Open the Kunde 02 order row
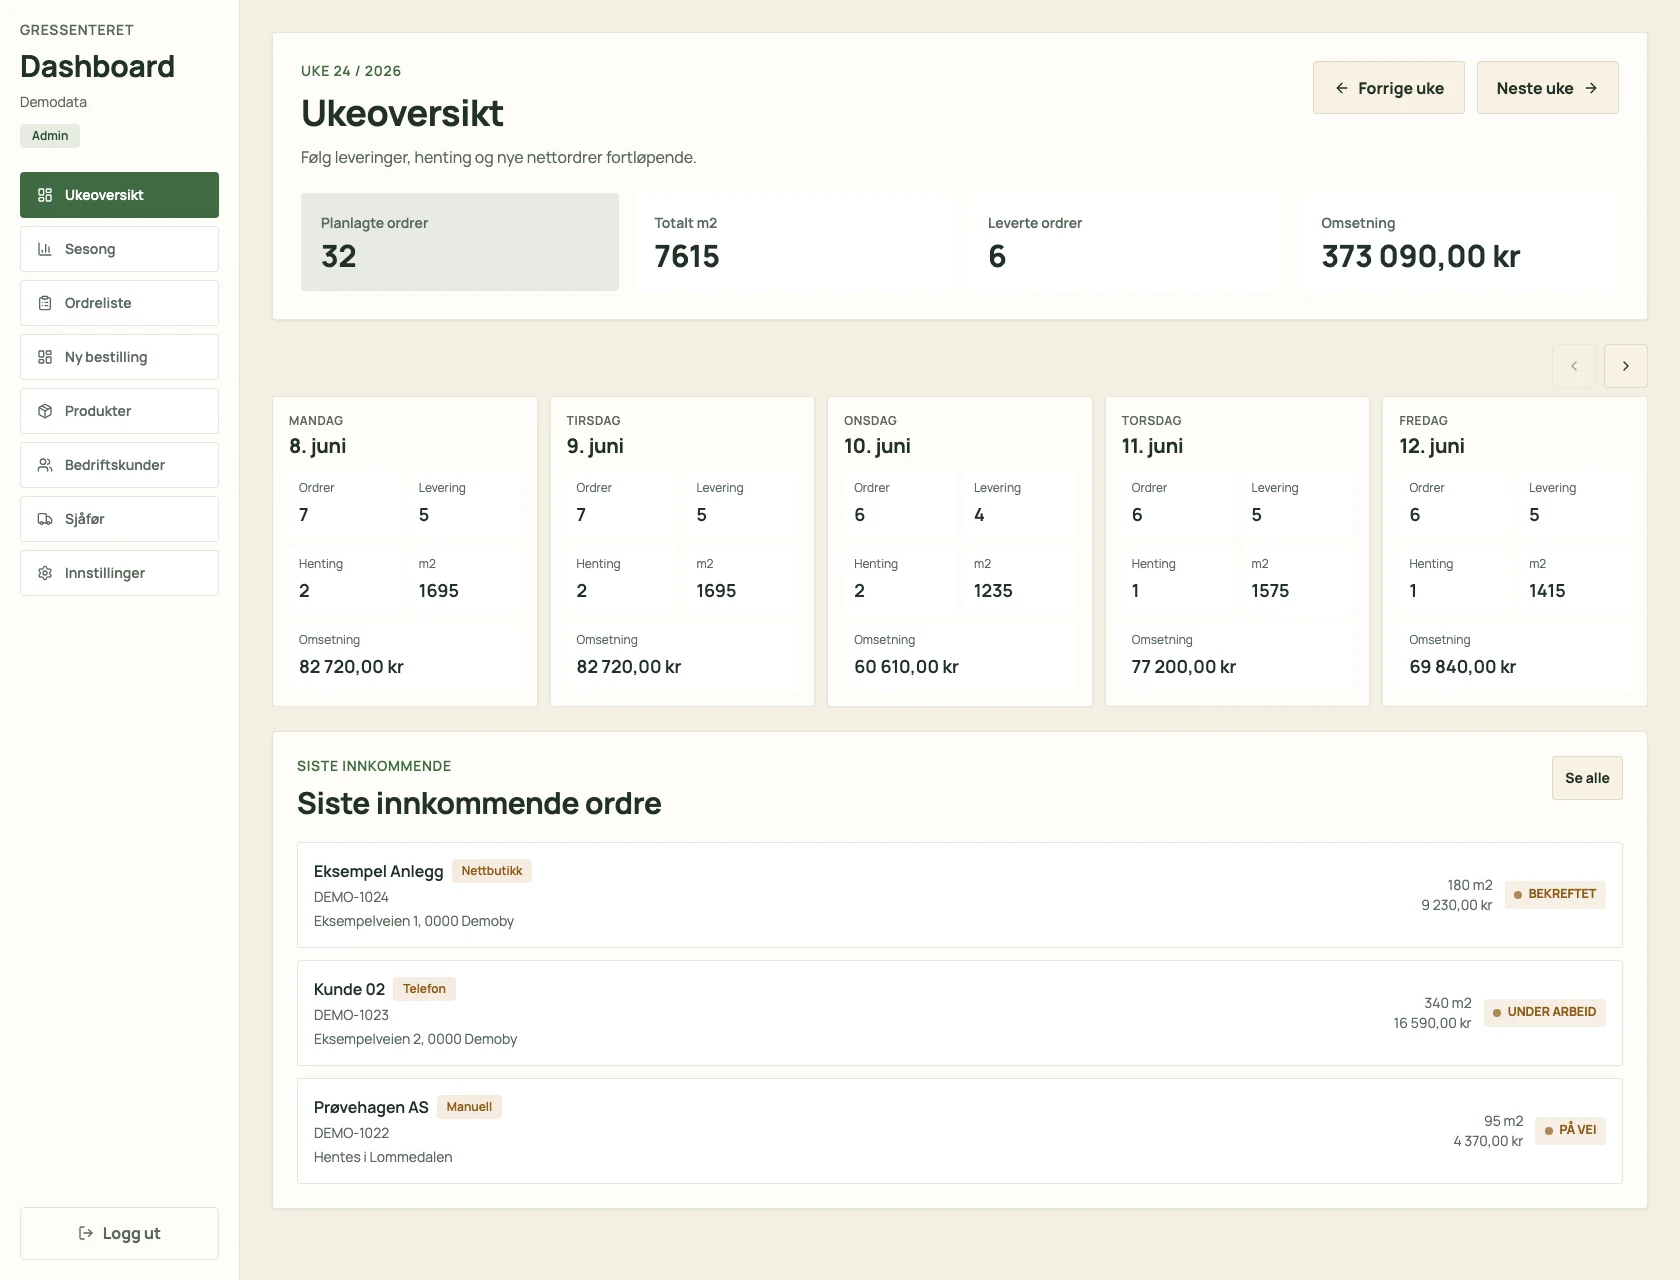Image resolution: width=1680 pixels, height=1280 pixels. click(x=960, y=1013)
